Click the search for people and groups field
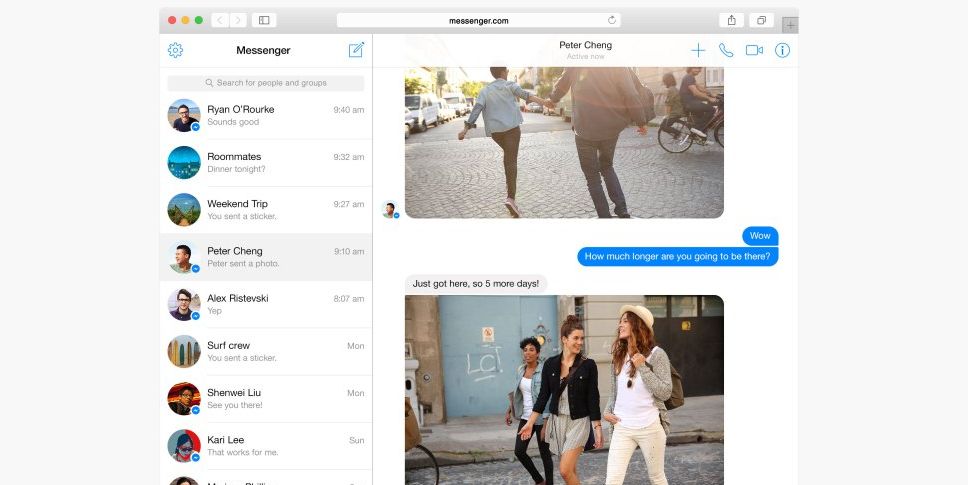The image size is (968, 485). (266, 83)
